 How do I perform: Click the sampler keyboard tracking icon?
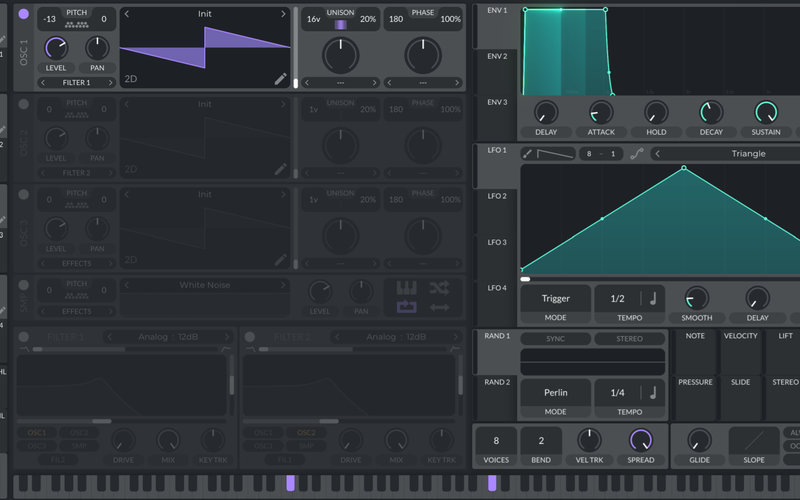click(x=406, y=288)
